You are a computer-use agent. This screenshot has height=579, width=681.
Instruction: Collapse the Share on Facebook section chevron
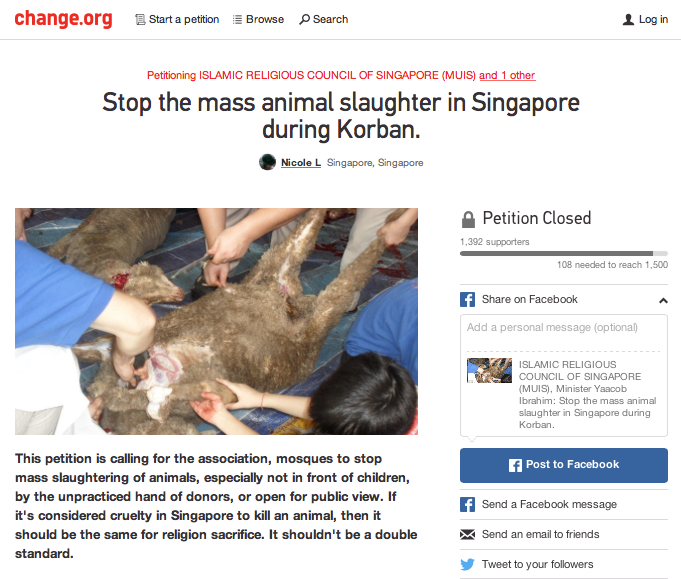tap(663, 300)
